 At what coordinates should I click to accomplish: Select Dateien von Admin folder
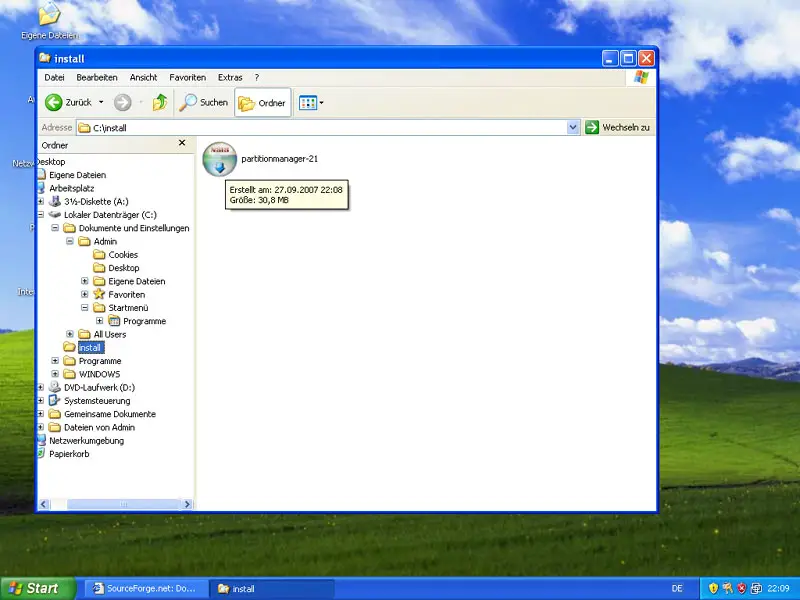(99, 427)
